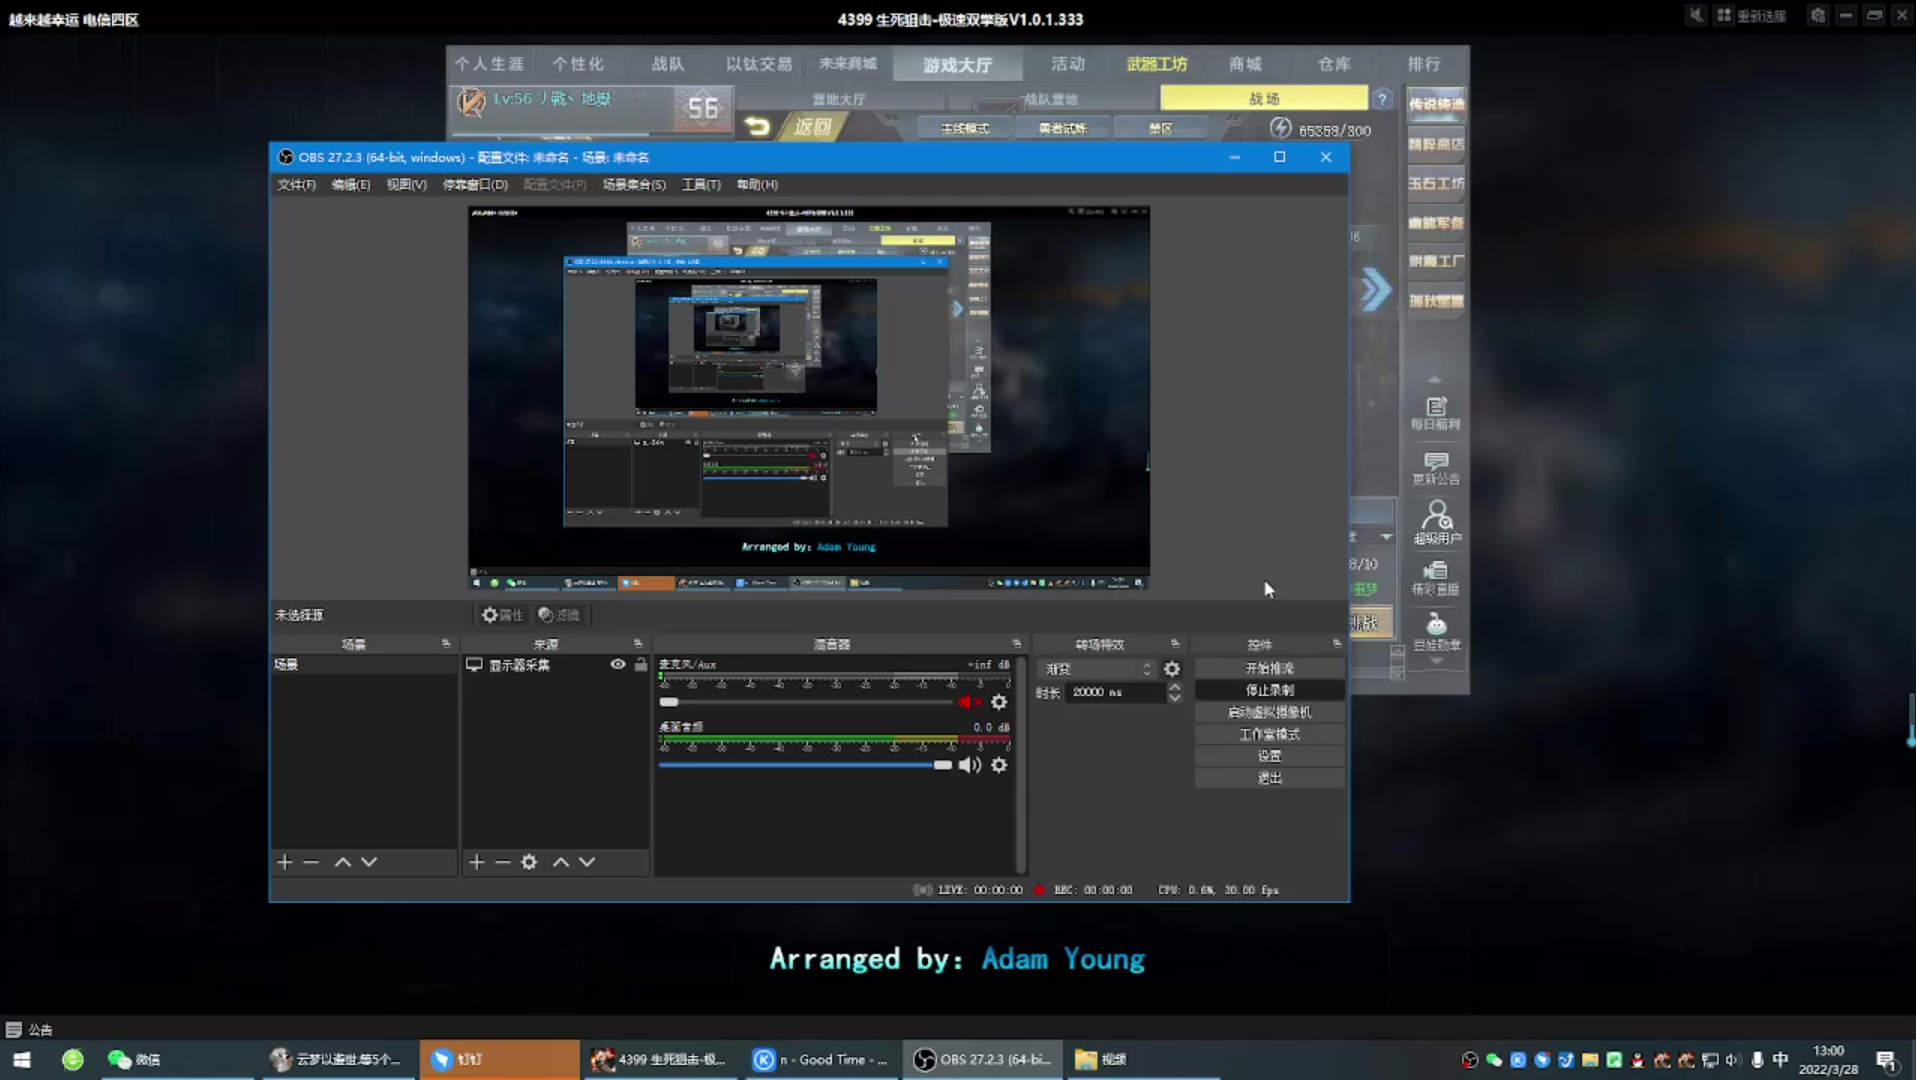
Task: Toggle the lock on 显示器采集 source
Action: tap(641, 664)
